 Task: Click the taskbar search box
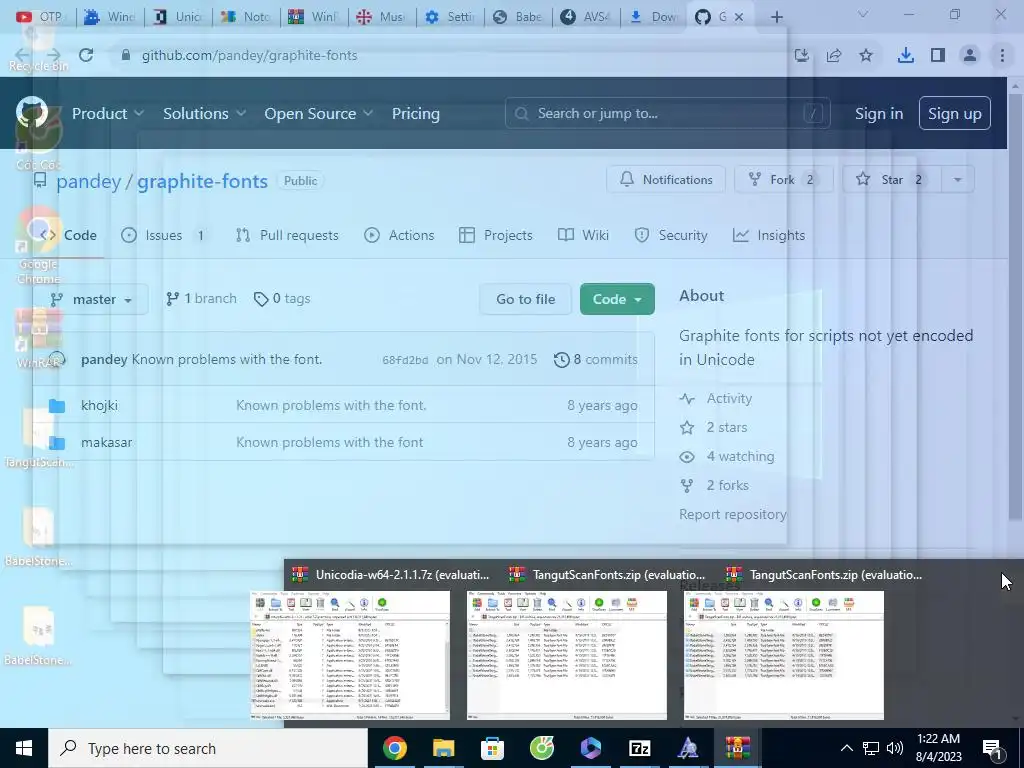click(x=208, y=748)
